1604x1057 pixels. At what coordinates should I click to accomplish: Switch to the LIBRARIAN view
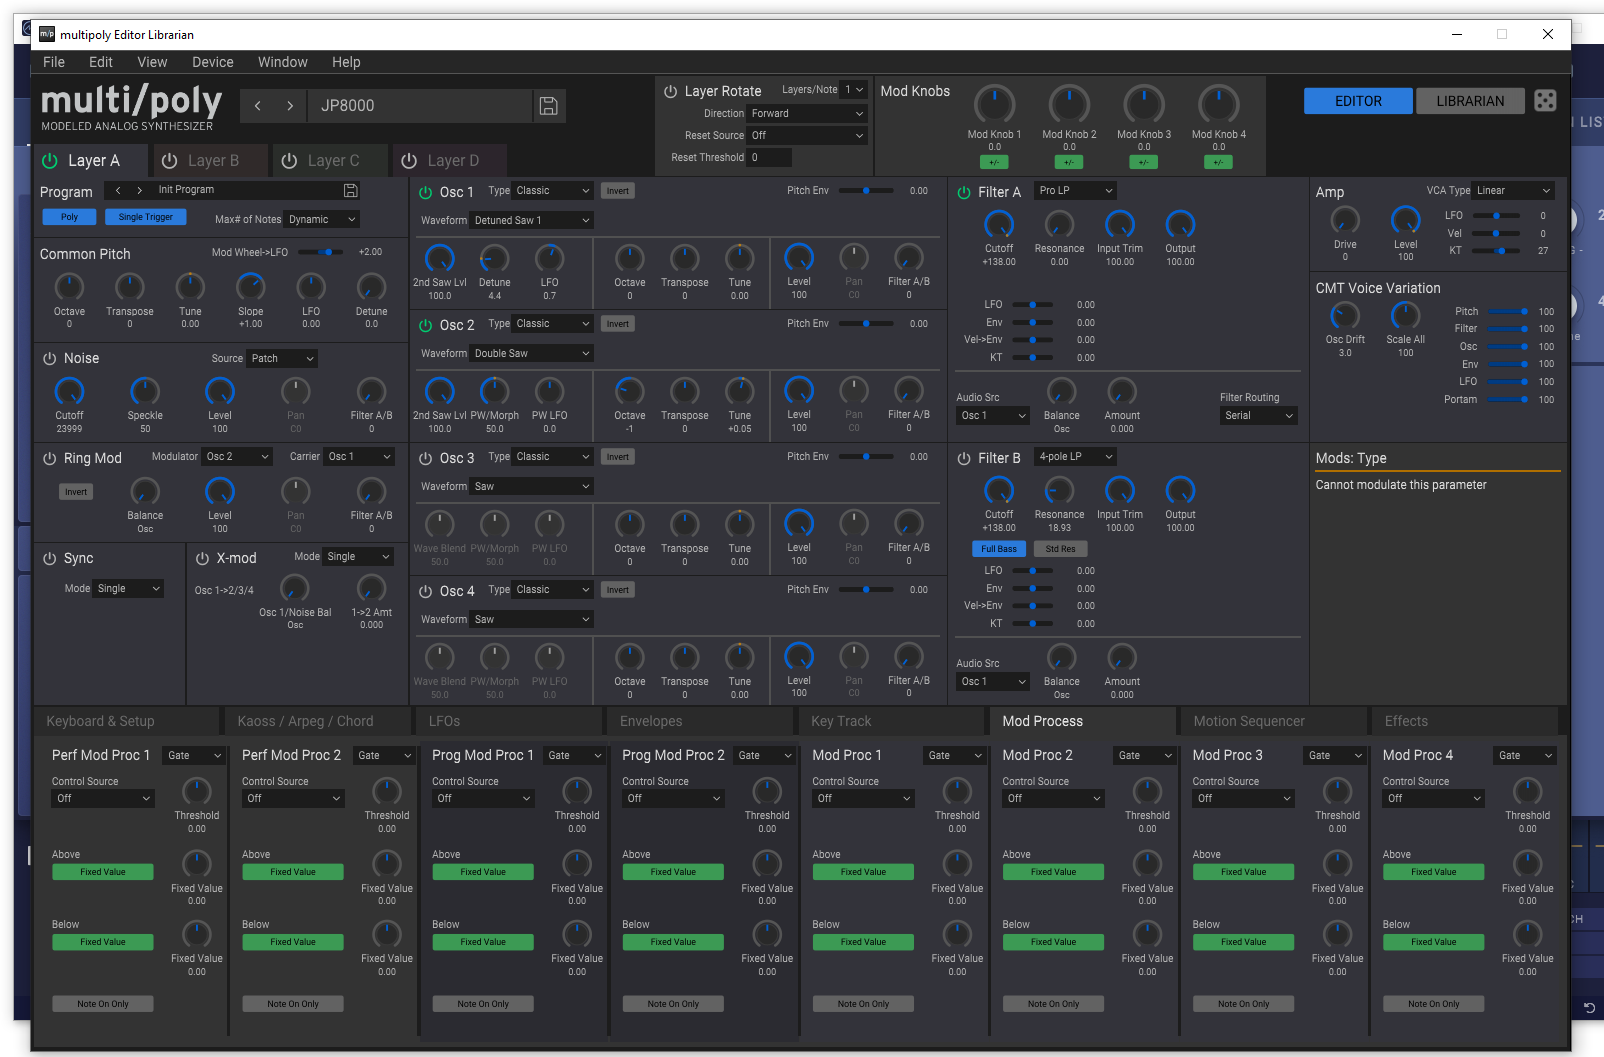tap(1469, 101)
